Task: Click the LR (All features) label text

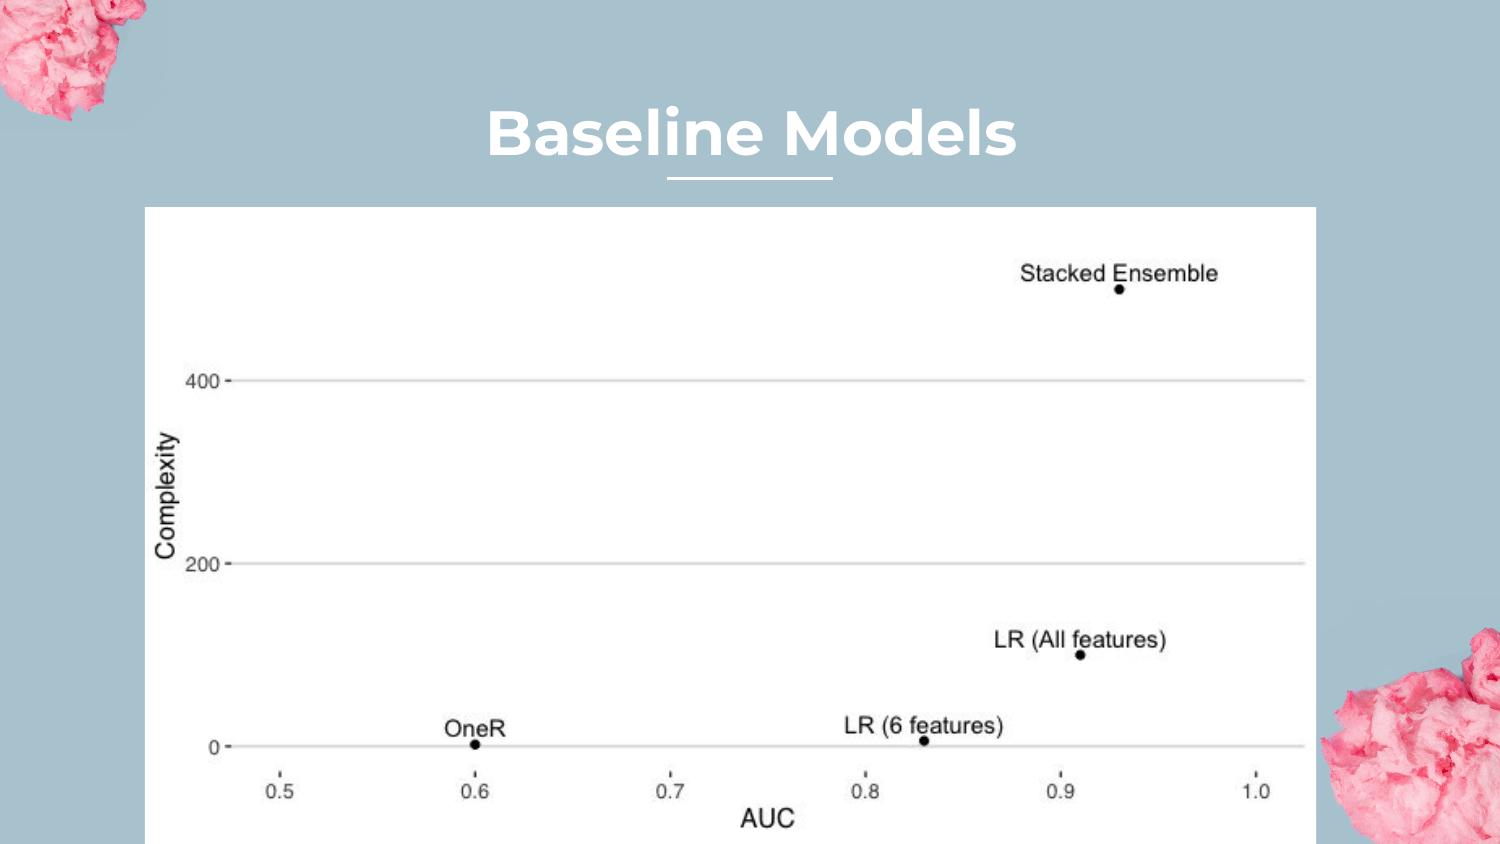Action: (1079, 639)
